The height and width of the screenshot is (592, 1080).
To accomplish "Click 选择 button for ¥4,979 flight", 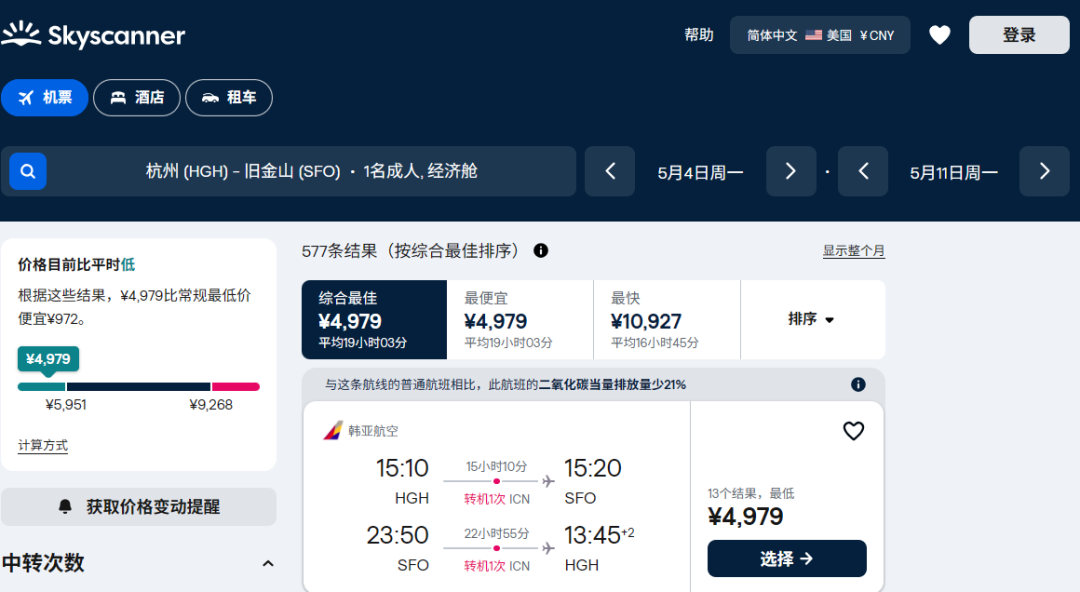I will [787, 559].
